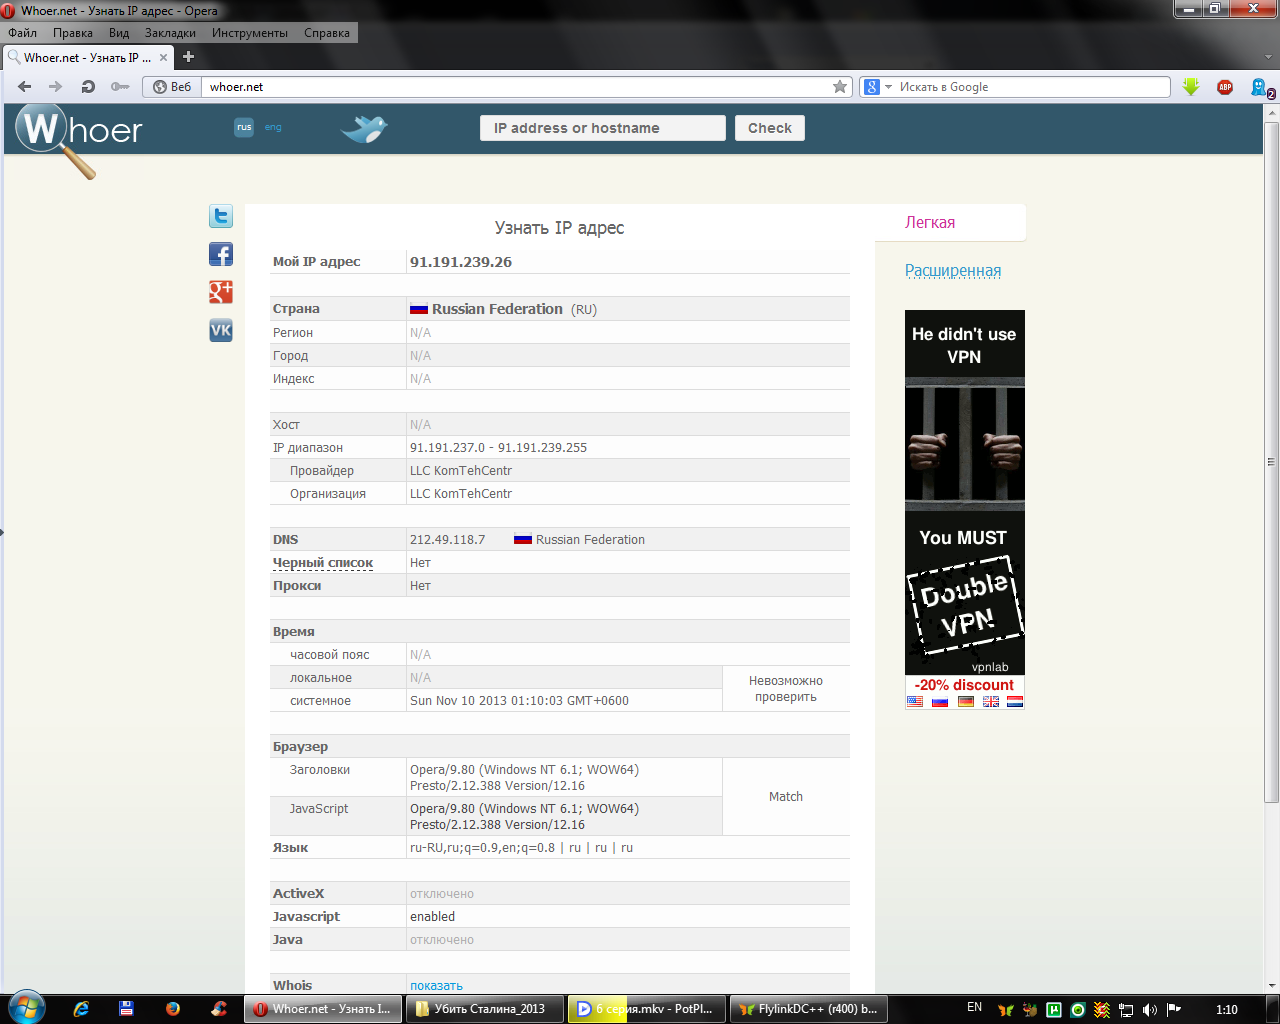Screen dimensions: 1280x1024
Task: Bookmark the page with the star icon
Action: [840, 87]
